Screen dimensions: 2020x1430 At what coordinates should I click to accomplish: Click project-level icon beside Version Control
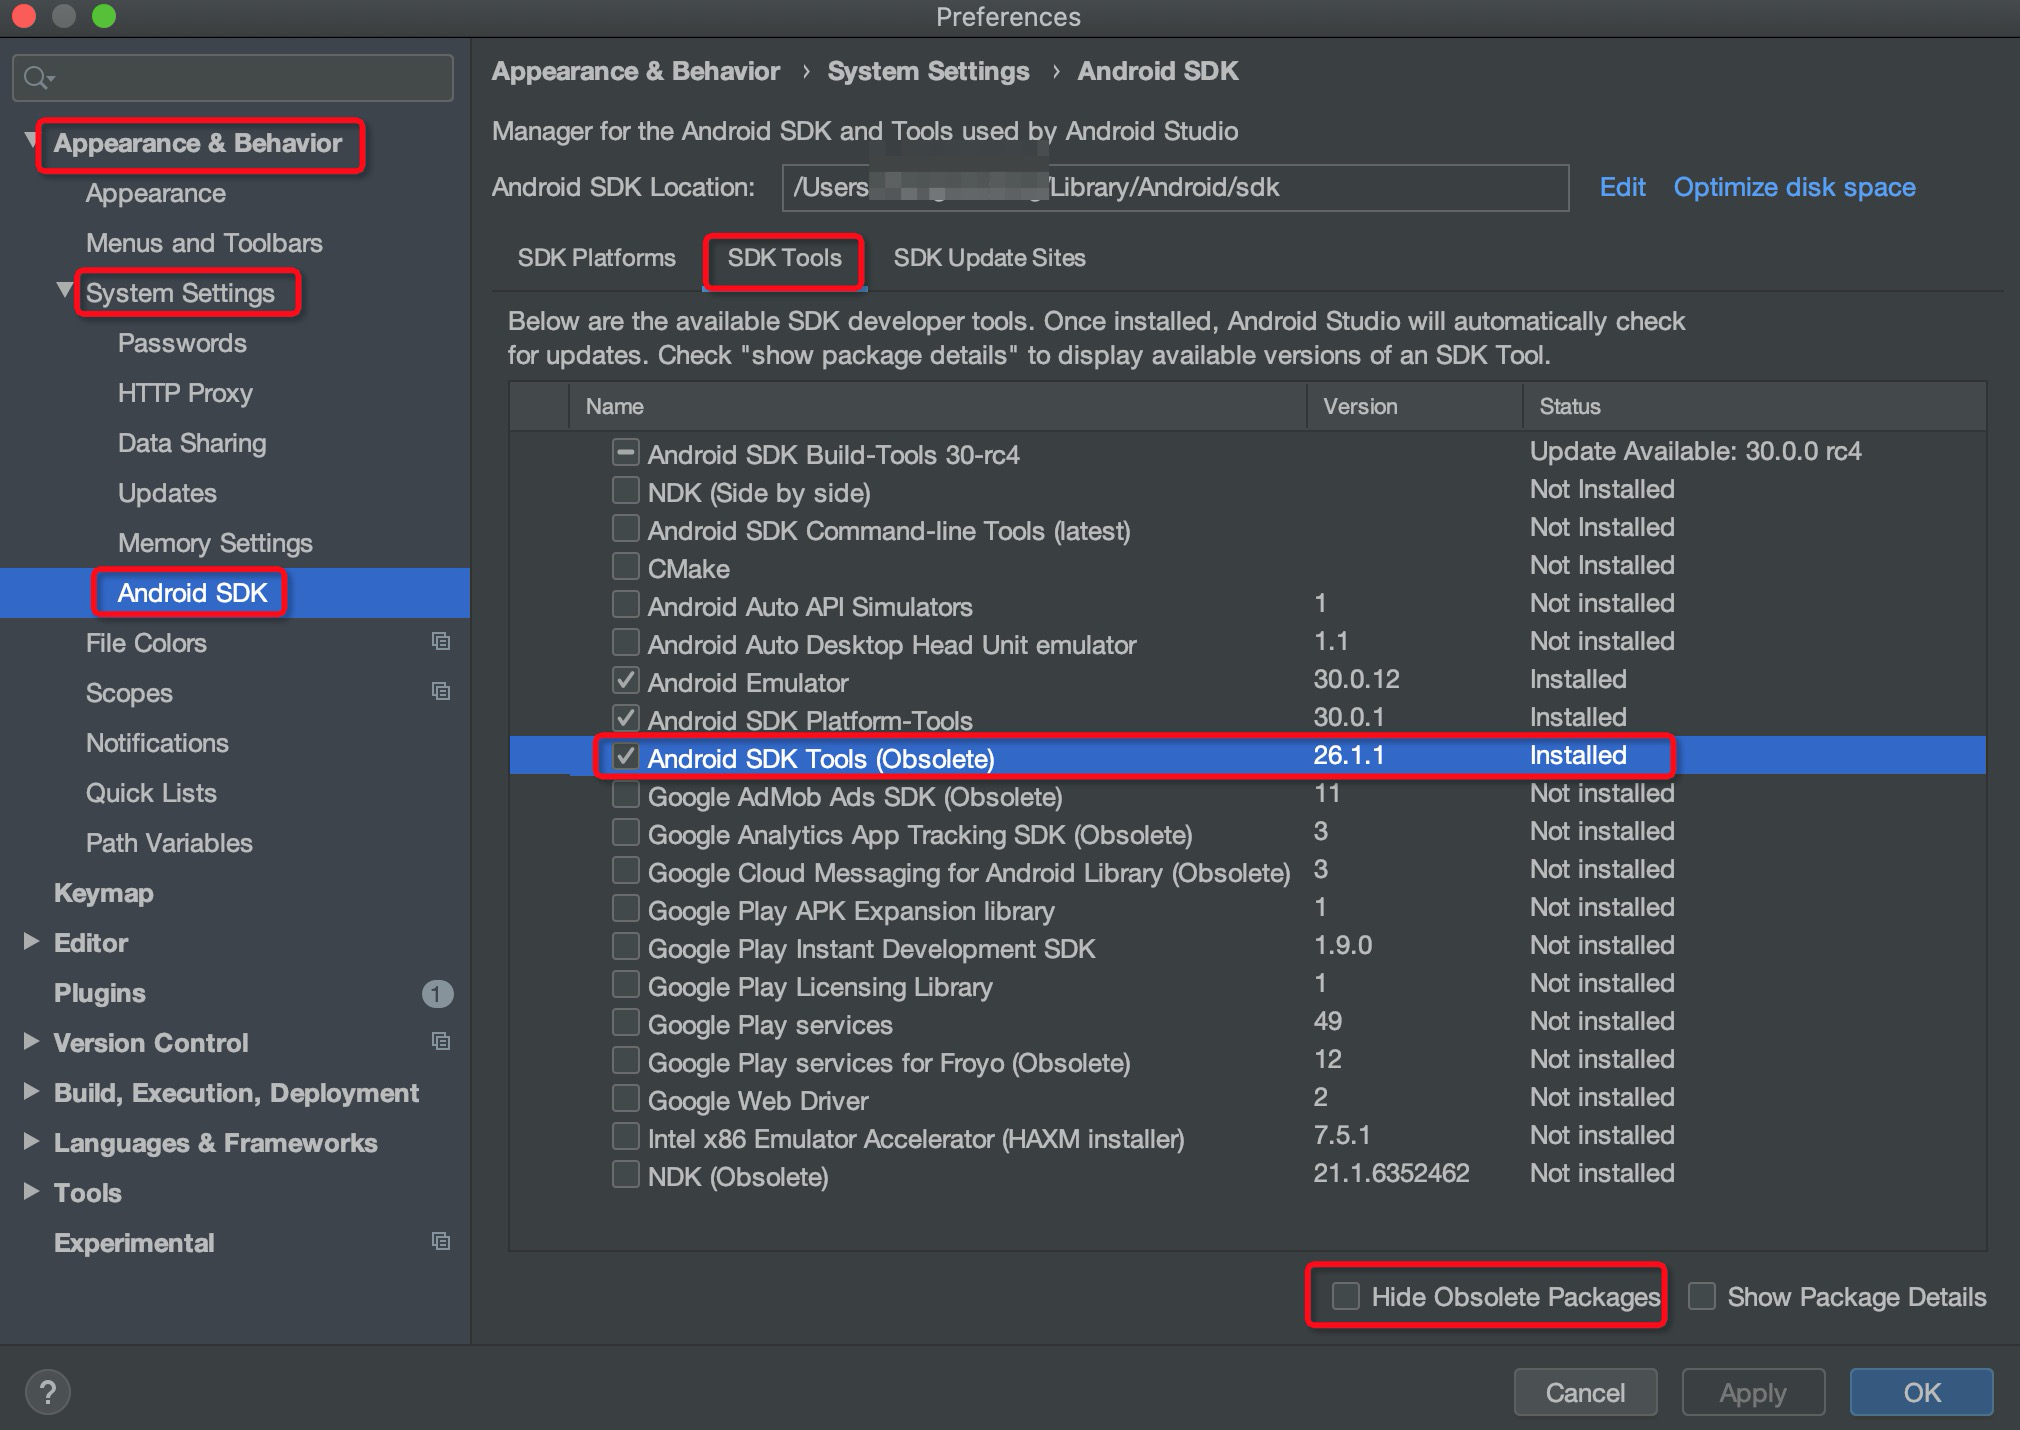440,1042
